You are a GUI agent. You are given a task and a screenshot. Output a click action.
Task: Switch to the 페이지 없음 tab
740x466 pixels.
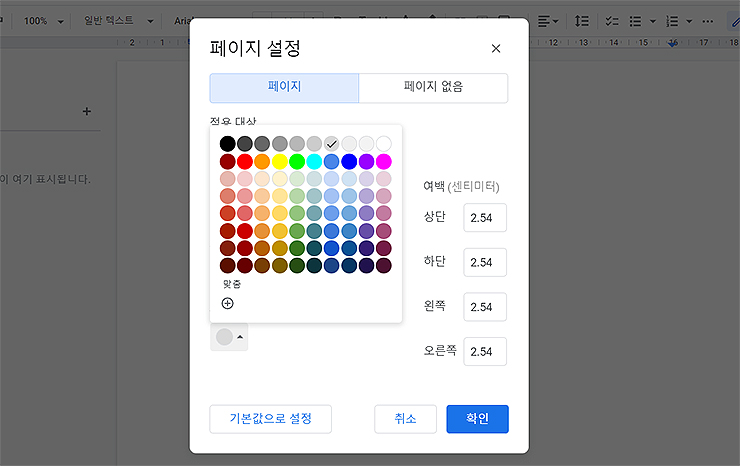(x=433, y=88)
